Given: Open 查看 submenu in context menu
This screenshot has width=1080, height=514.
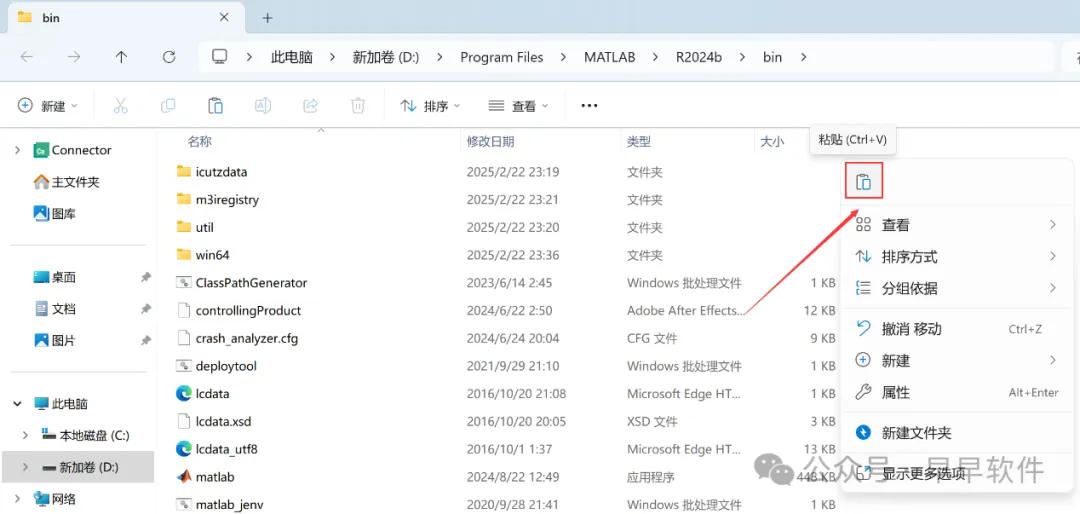Looking at the screenshot, I should click(x=957, y=225).
